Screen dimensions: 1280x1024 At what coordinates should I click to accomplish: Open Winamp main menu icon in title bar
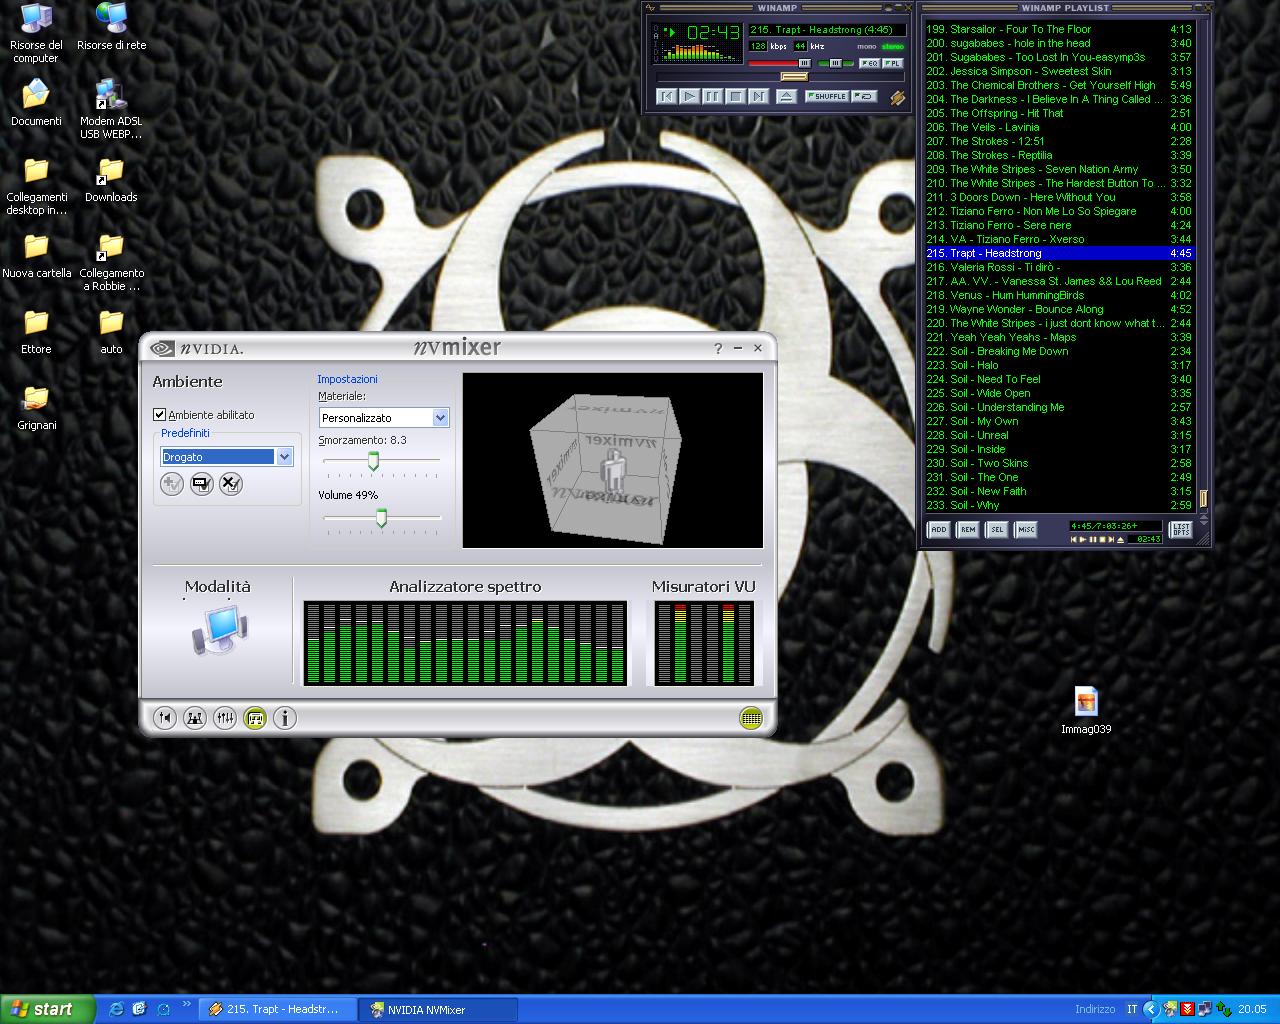pyautogui.click(x=650, y=8)
